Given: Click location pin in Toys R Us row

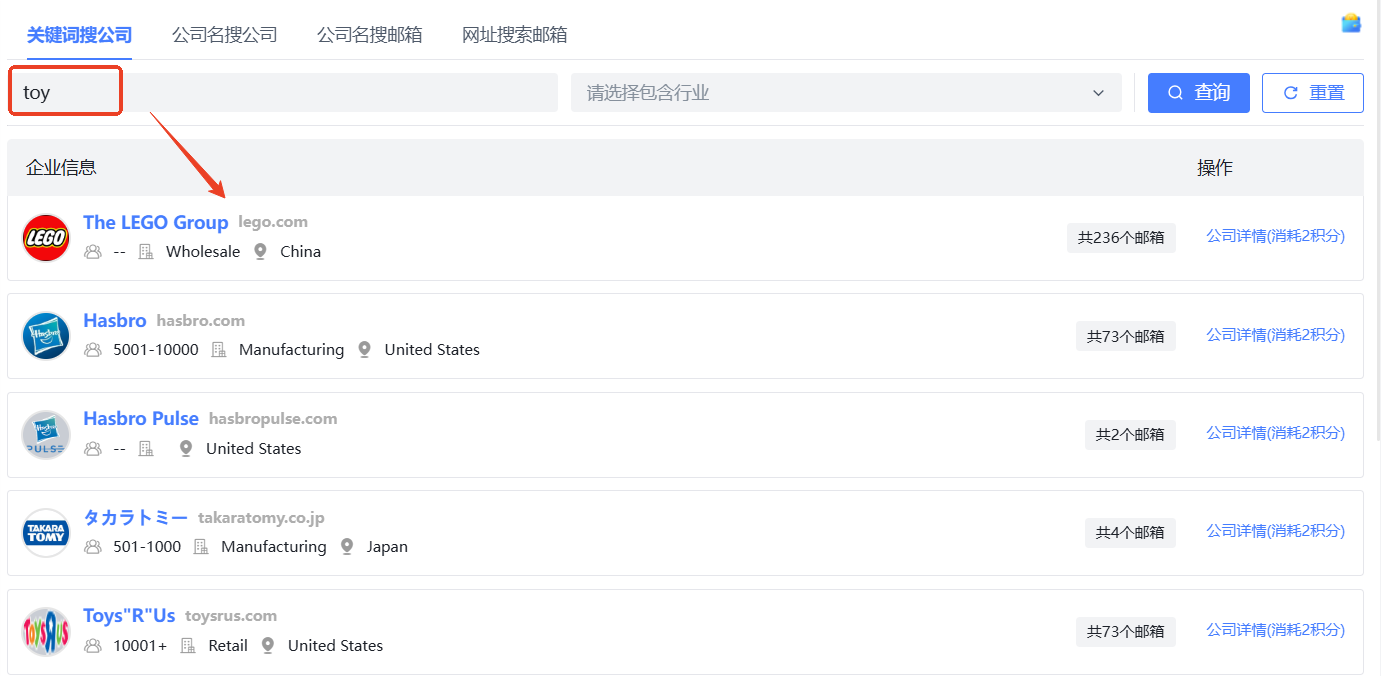Looking at the screenshot, I should tap(268, 646).
